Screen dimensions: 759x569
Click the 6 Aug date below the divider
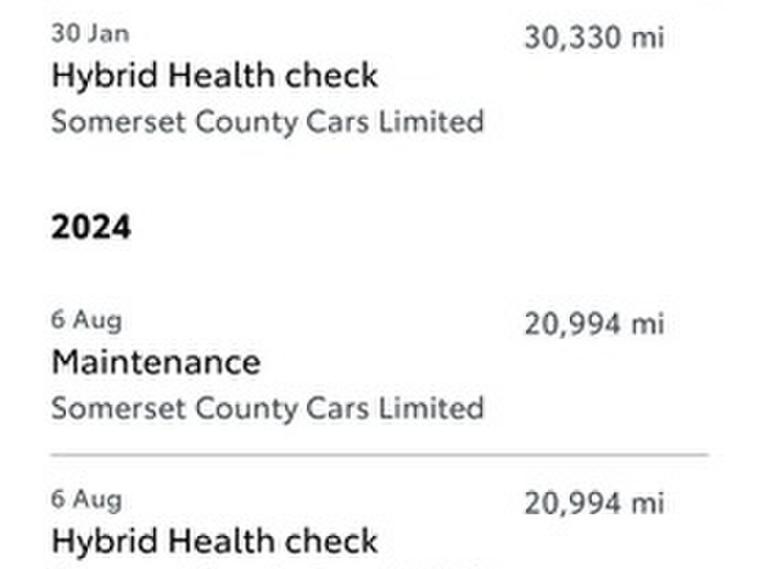(x=87, y=499)
